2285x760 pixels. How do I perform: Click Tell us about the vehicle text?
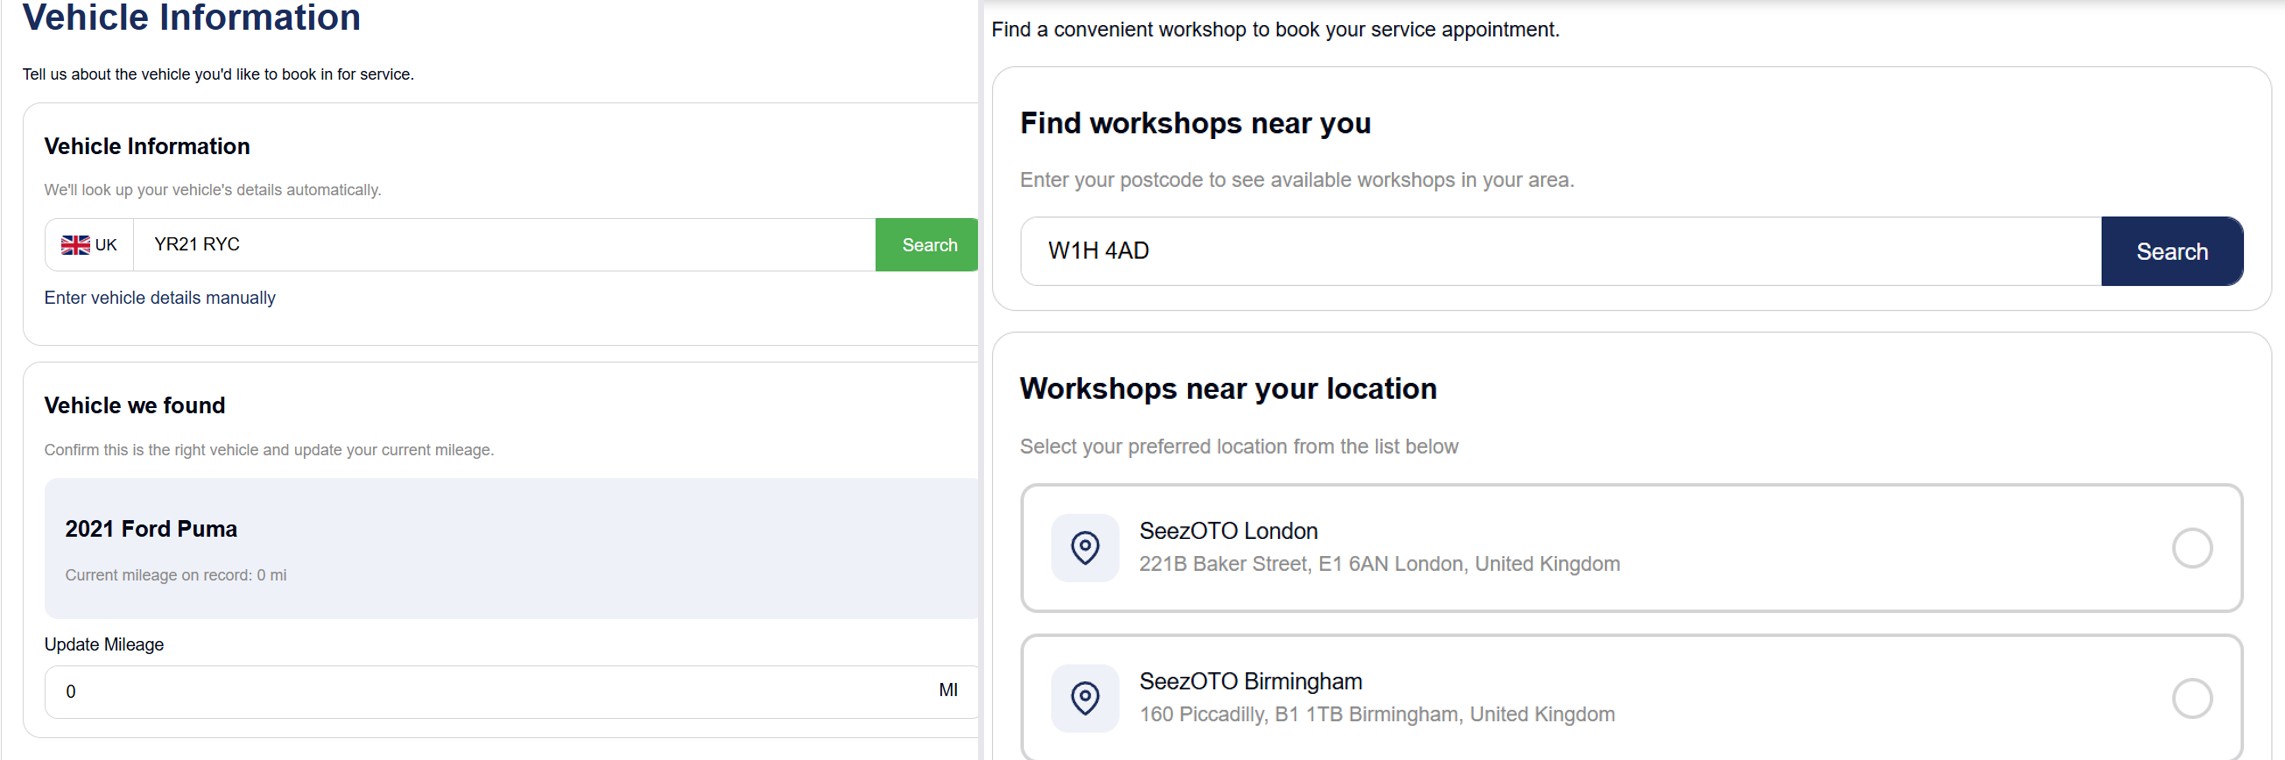click(x=218, y=74)
